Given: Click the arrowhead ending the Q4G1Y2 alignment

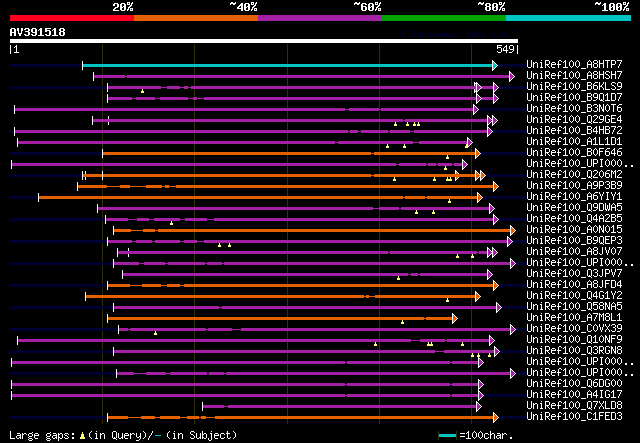Looking at the screenshot, I should pyautogui.click(x=478, y=297).
